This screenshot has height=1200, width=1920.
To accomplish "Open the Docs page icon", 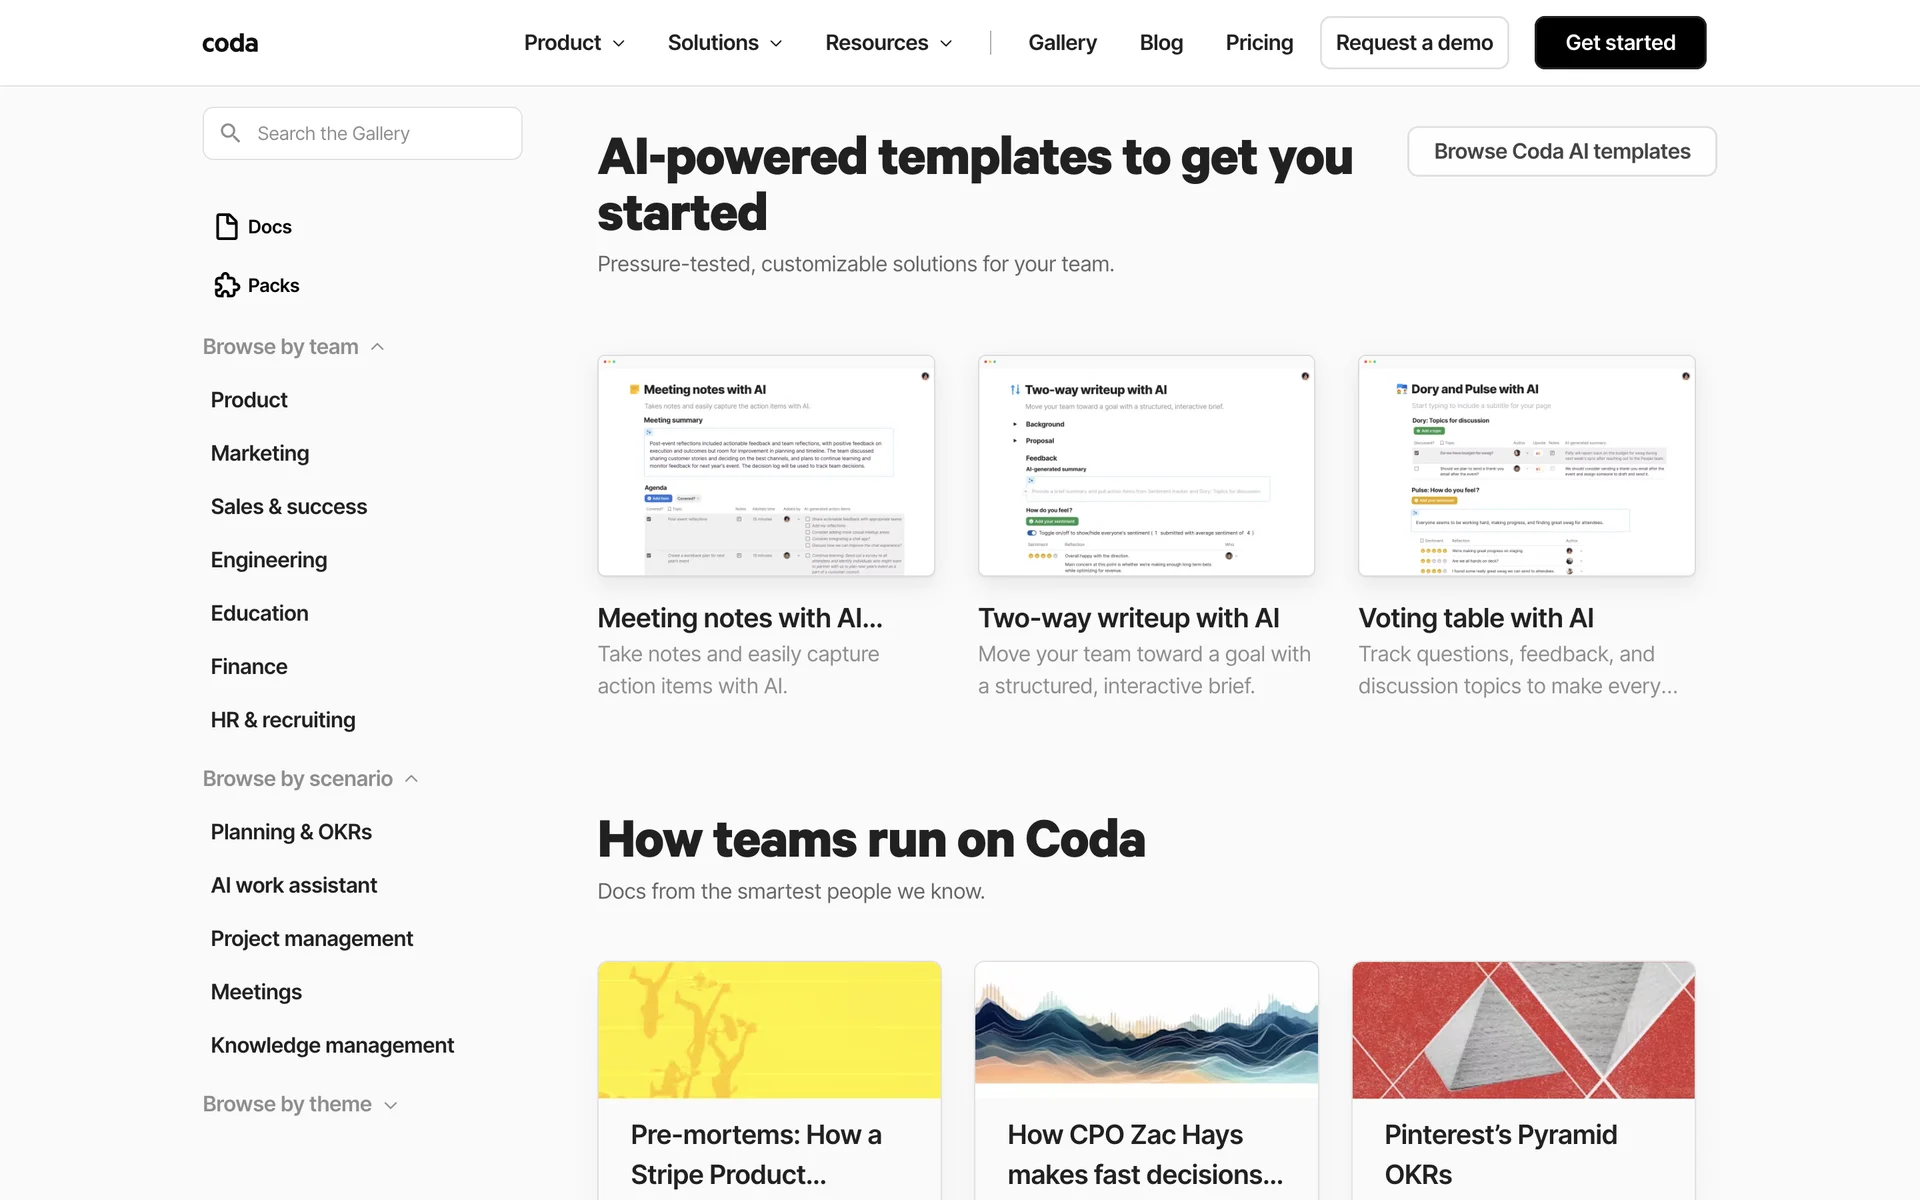I will (x=227, y=227).
